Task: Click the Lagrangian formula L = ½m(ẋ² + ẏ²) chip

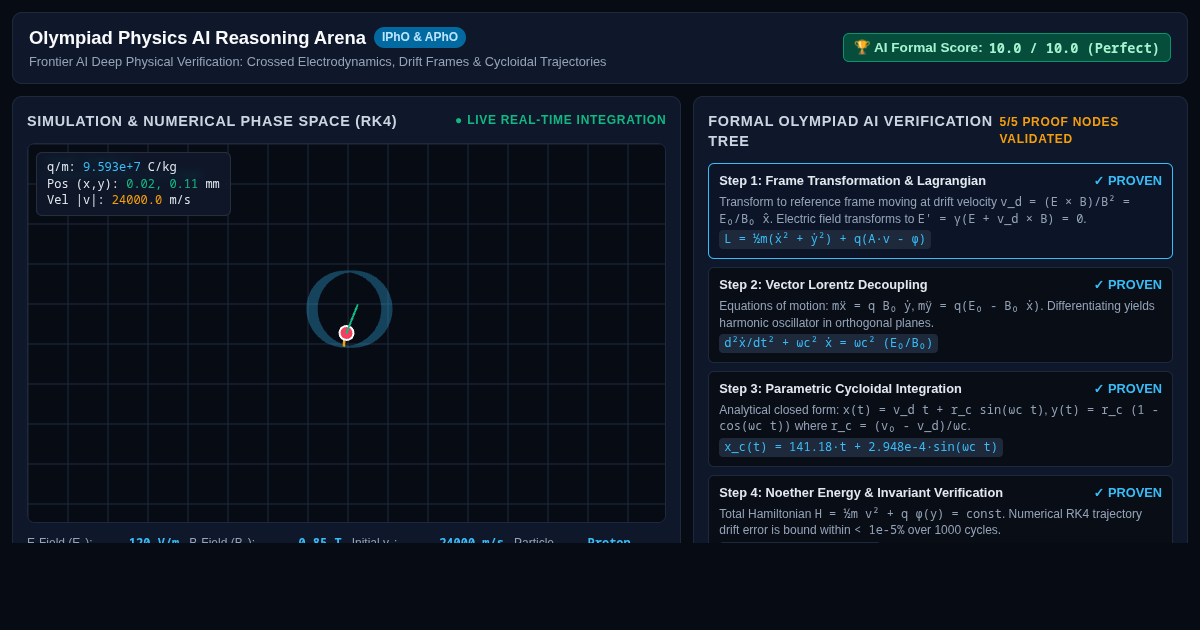Action: tap(825, 240)
